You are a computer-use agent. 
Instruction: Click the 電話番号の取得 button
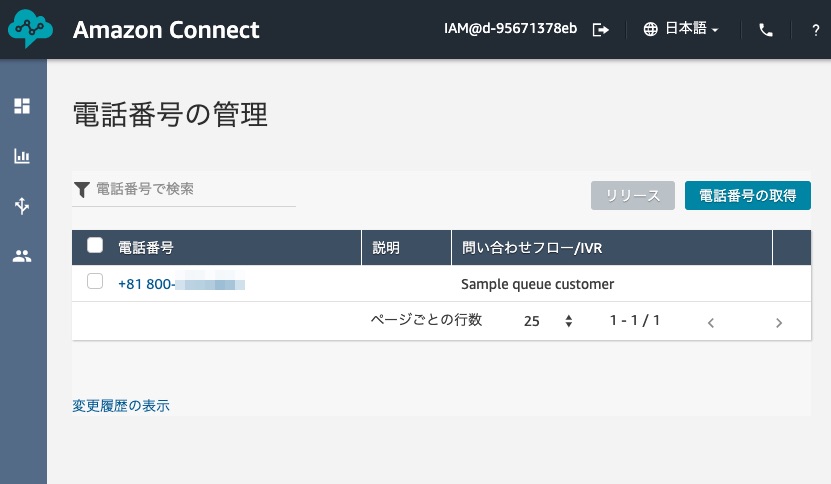pyautogui.click(x=747, y=196)
